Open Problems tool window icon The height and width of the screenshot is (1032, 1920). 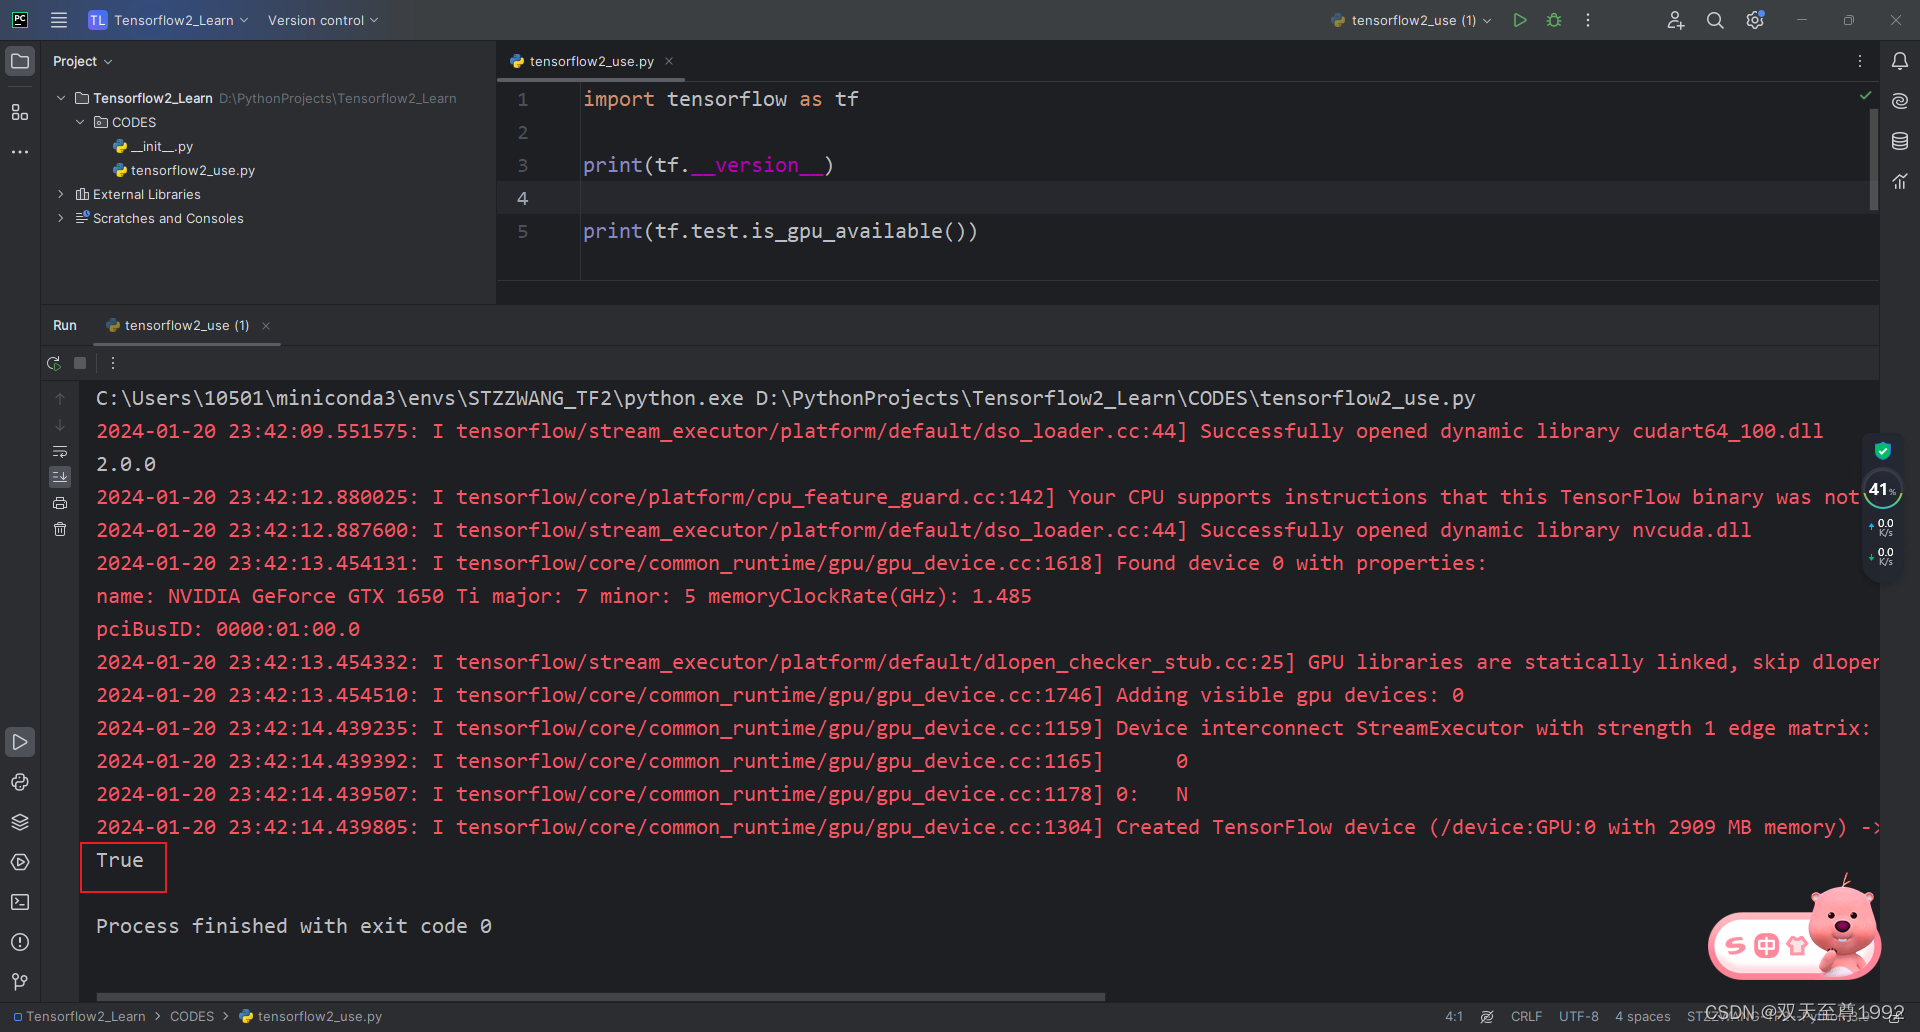pyautogui.click(x=20, y=942)
